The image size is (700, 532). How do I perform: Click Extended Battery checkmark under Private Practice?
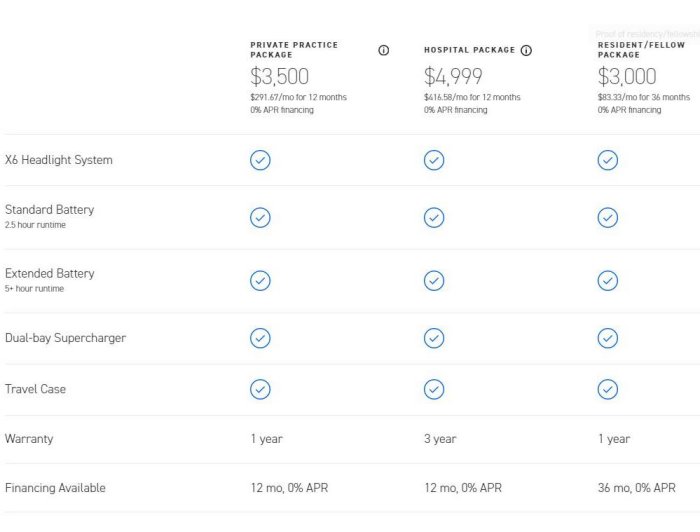tap(260, 281)
